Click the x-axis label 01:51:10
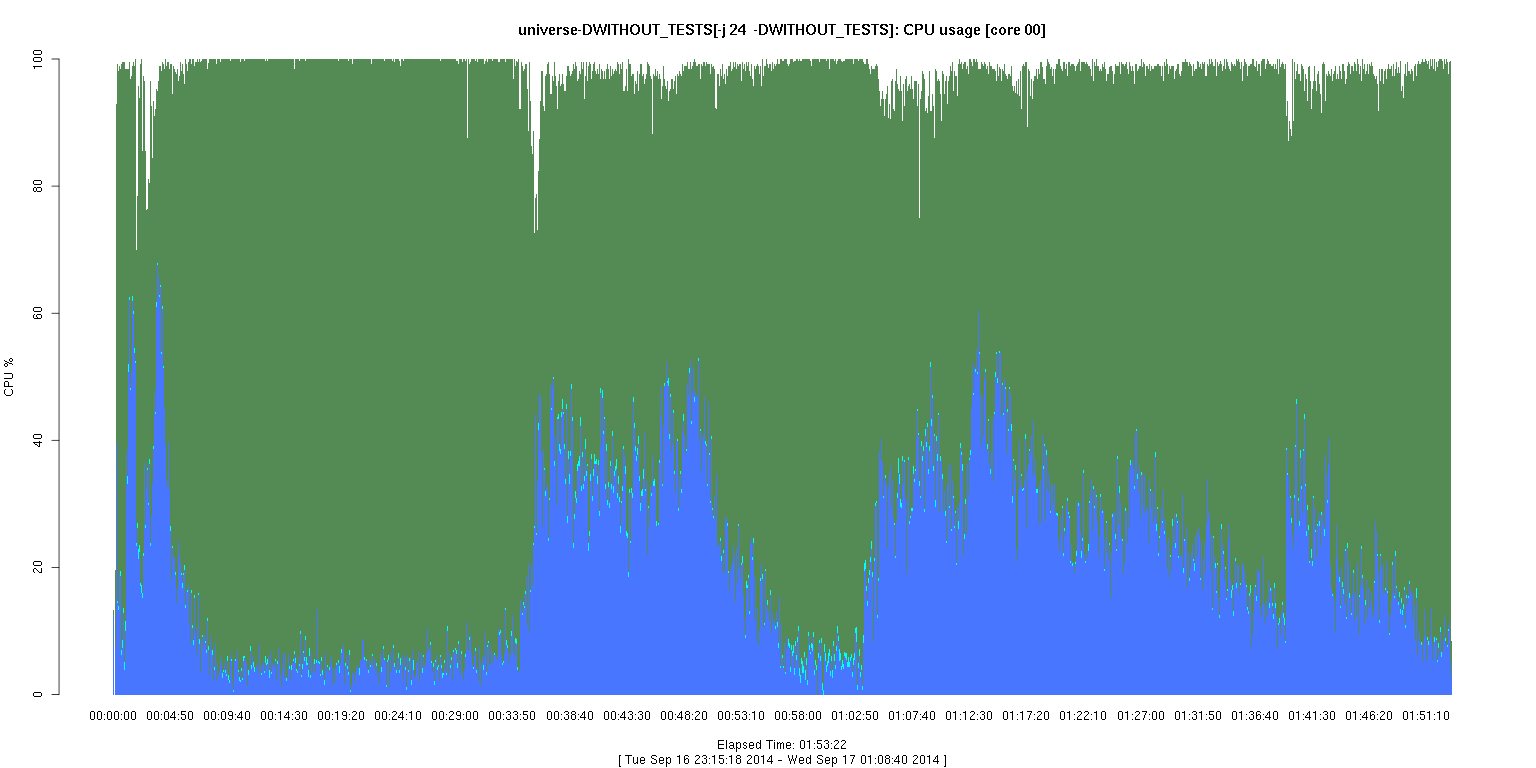 coord(1426,716)
